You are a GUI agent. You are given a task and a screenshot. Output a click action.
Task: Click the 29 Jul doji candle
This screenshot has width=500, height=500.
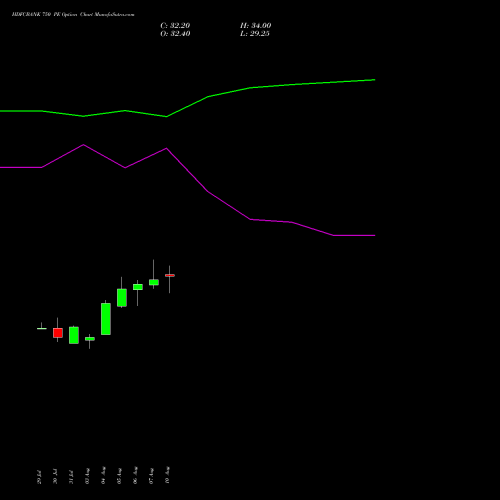tap(42, 328)
